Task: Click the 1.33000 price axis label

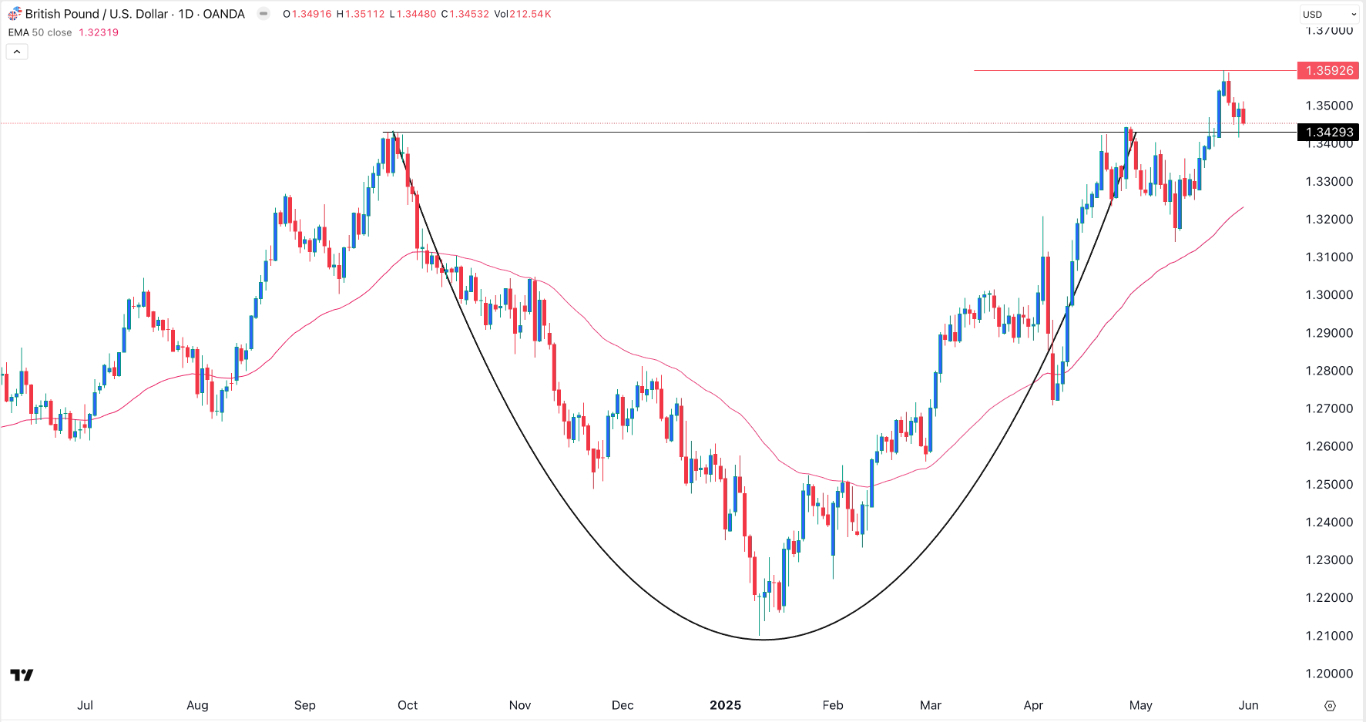Action: tap(1329, 181)
